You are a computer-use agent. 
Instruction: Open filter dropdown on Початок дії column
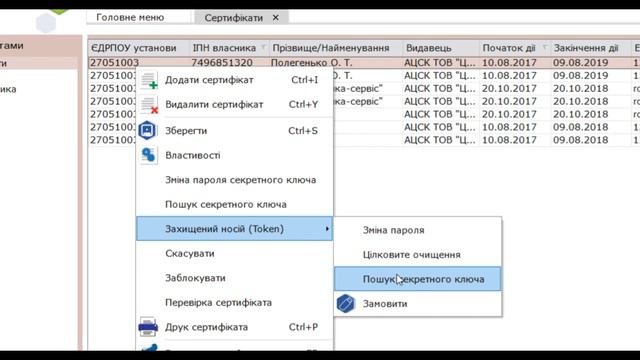[x=544, y=48]
